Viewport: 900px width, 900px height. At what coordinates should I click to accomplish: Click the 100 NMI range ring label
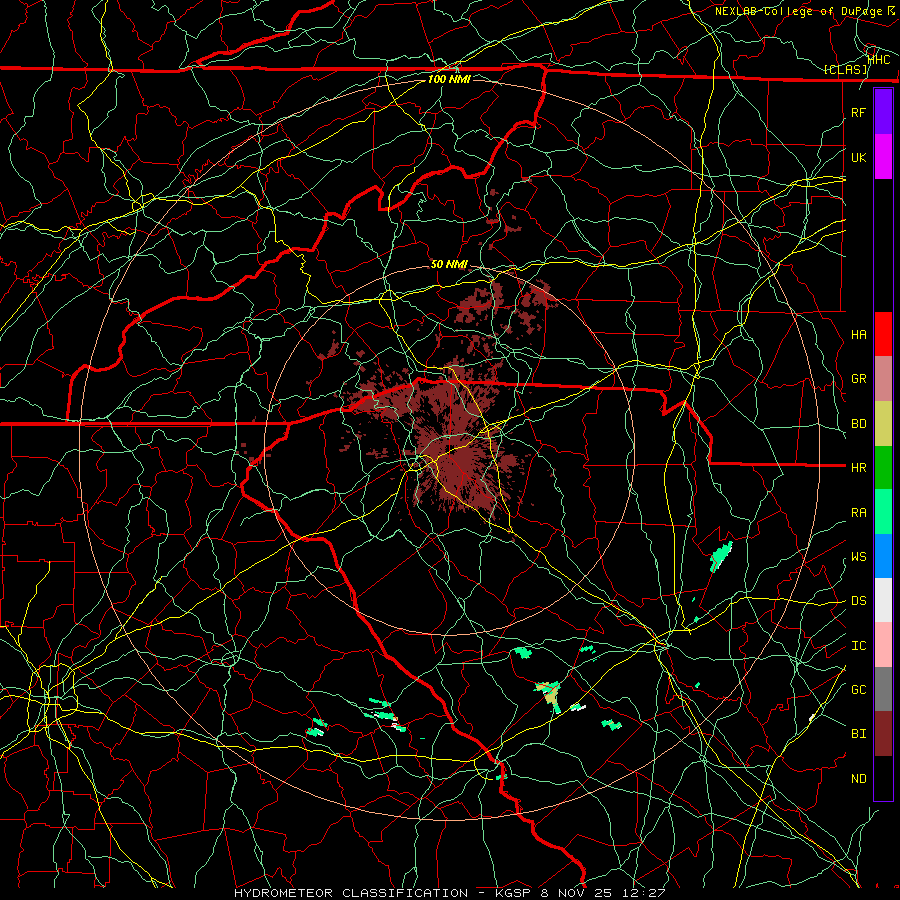pyautogui.click(x=449, y=79)
